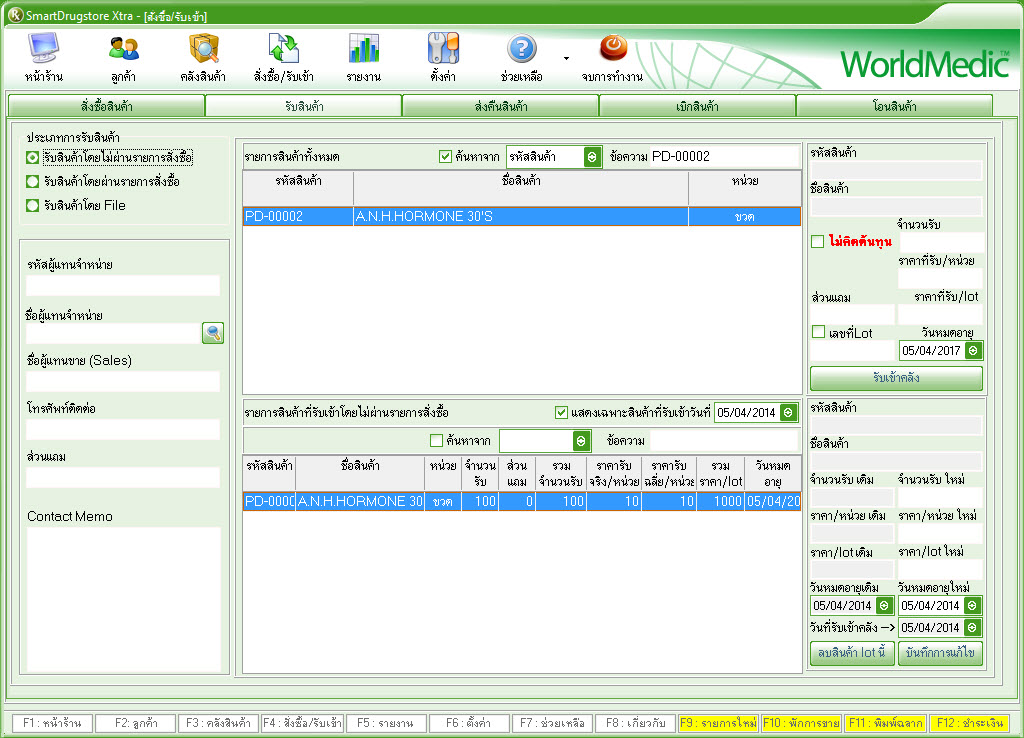1024x738 pixels.
Task: Toggle the ไม่คิดต้นทุน checkbox
Action: pyautogui.click(x=818, y=242)
